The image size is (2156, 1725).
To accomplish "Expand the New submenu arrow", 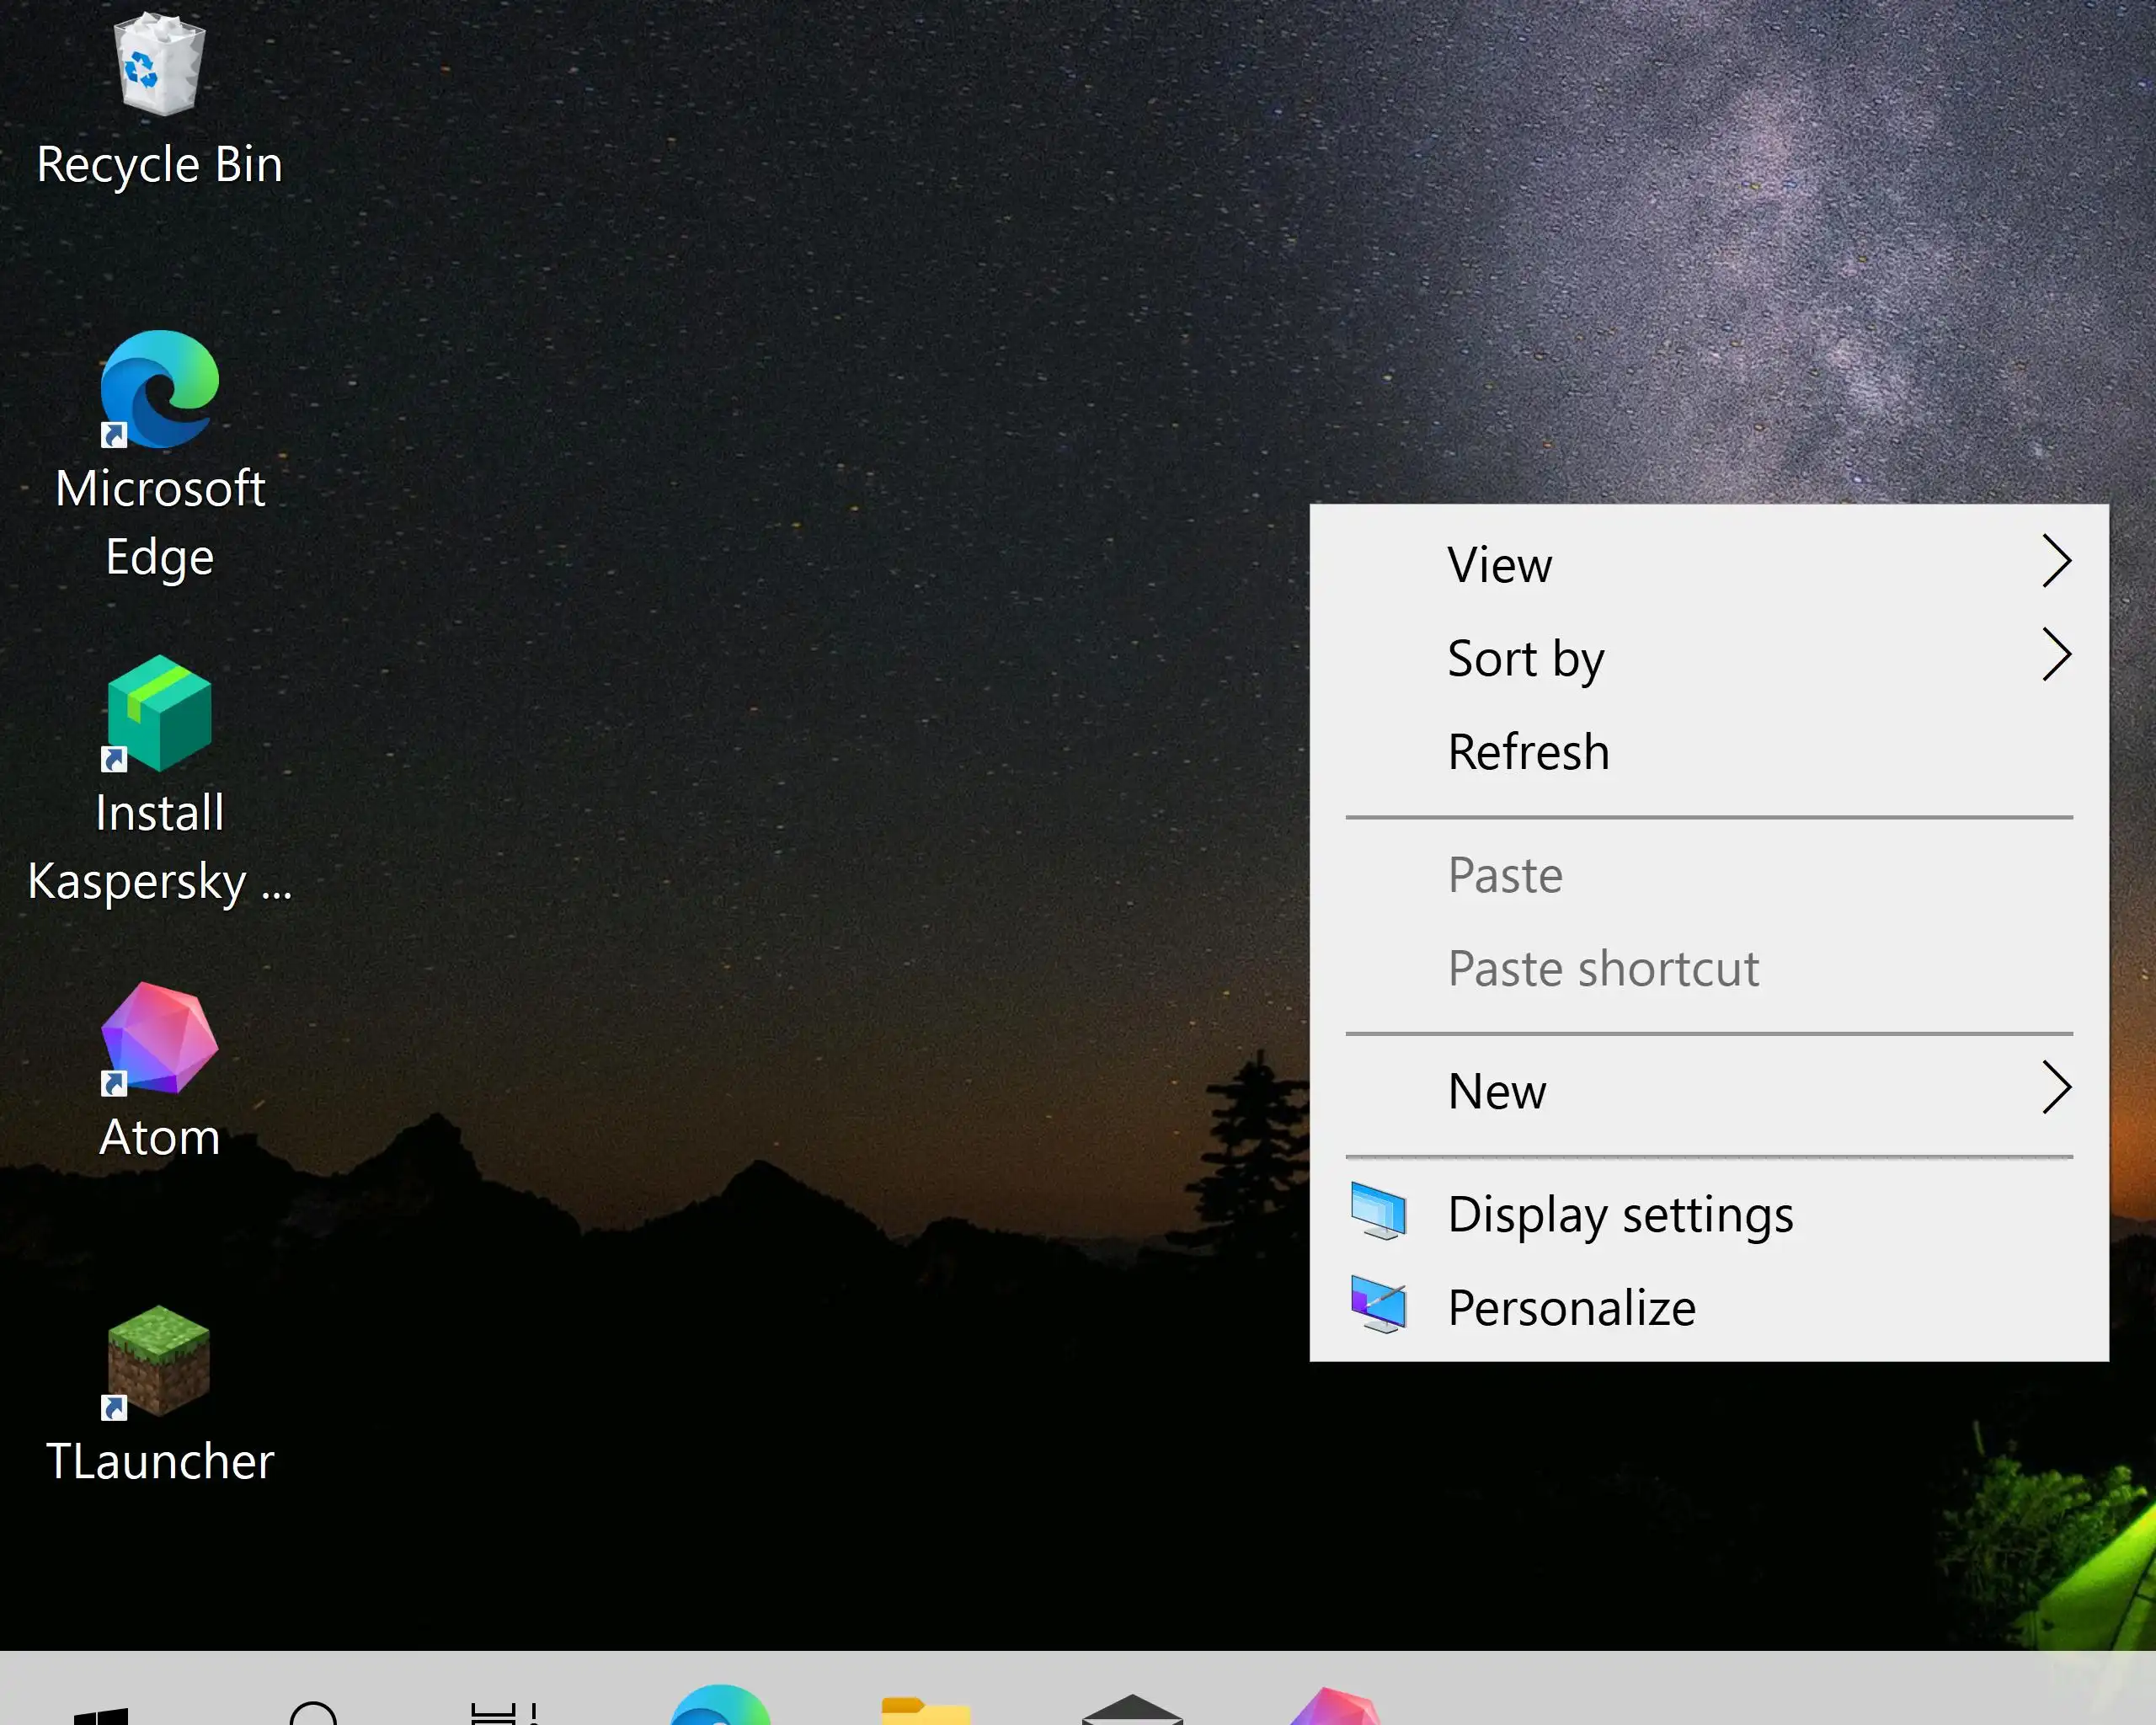I will [x=2056, y=1089].
